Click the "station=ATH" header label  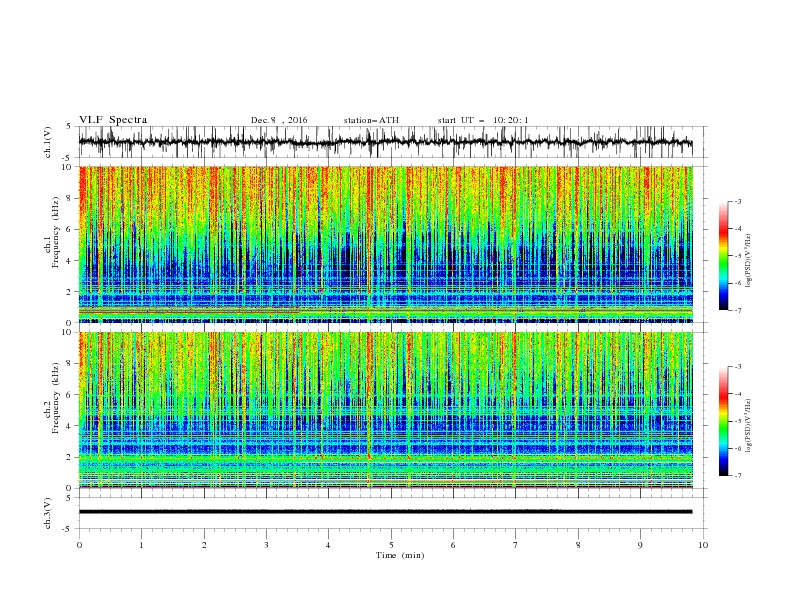click(x=371, y=120)
